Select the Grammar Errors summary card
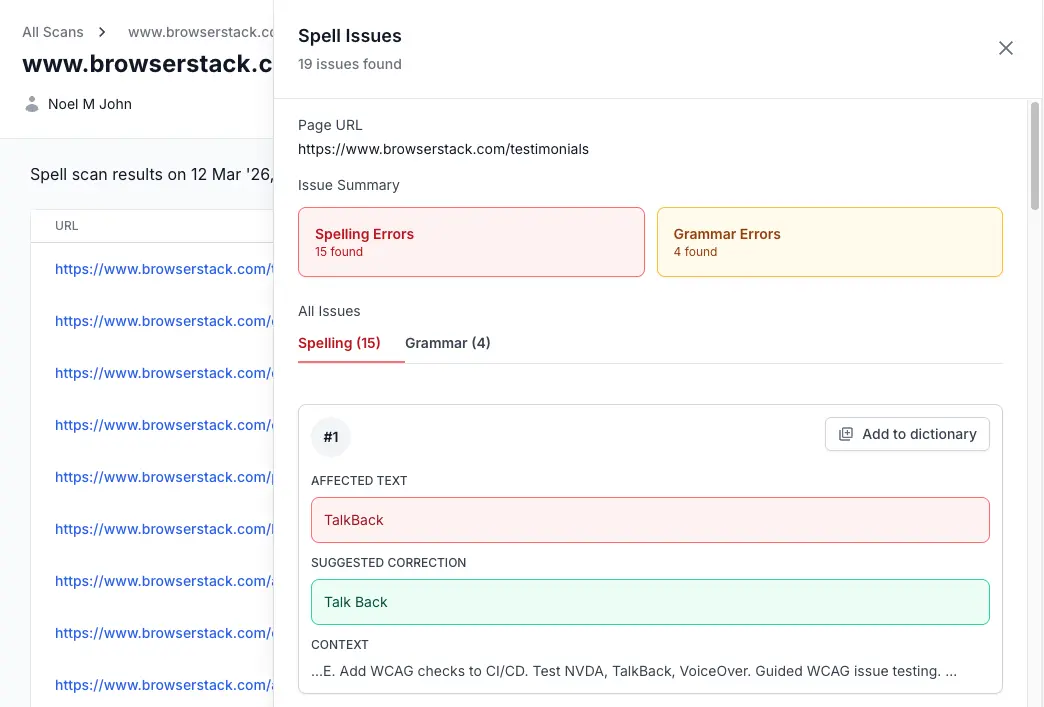This screenshot has width=1044, height=707. [829, 242]
